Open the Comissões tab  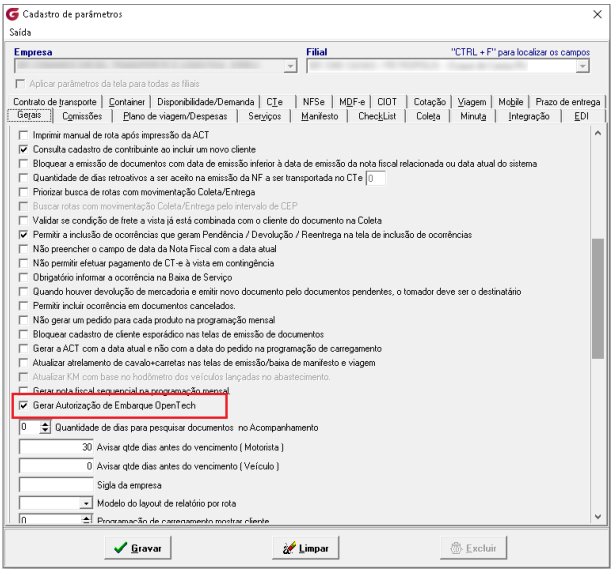pos(82,116)
